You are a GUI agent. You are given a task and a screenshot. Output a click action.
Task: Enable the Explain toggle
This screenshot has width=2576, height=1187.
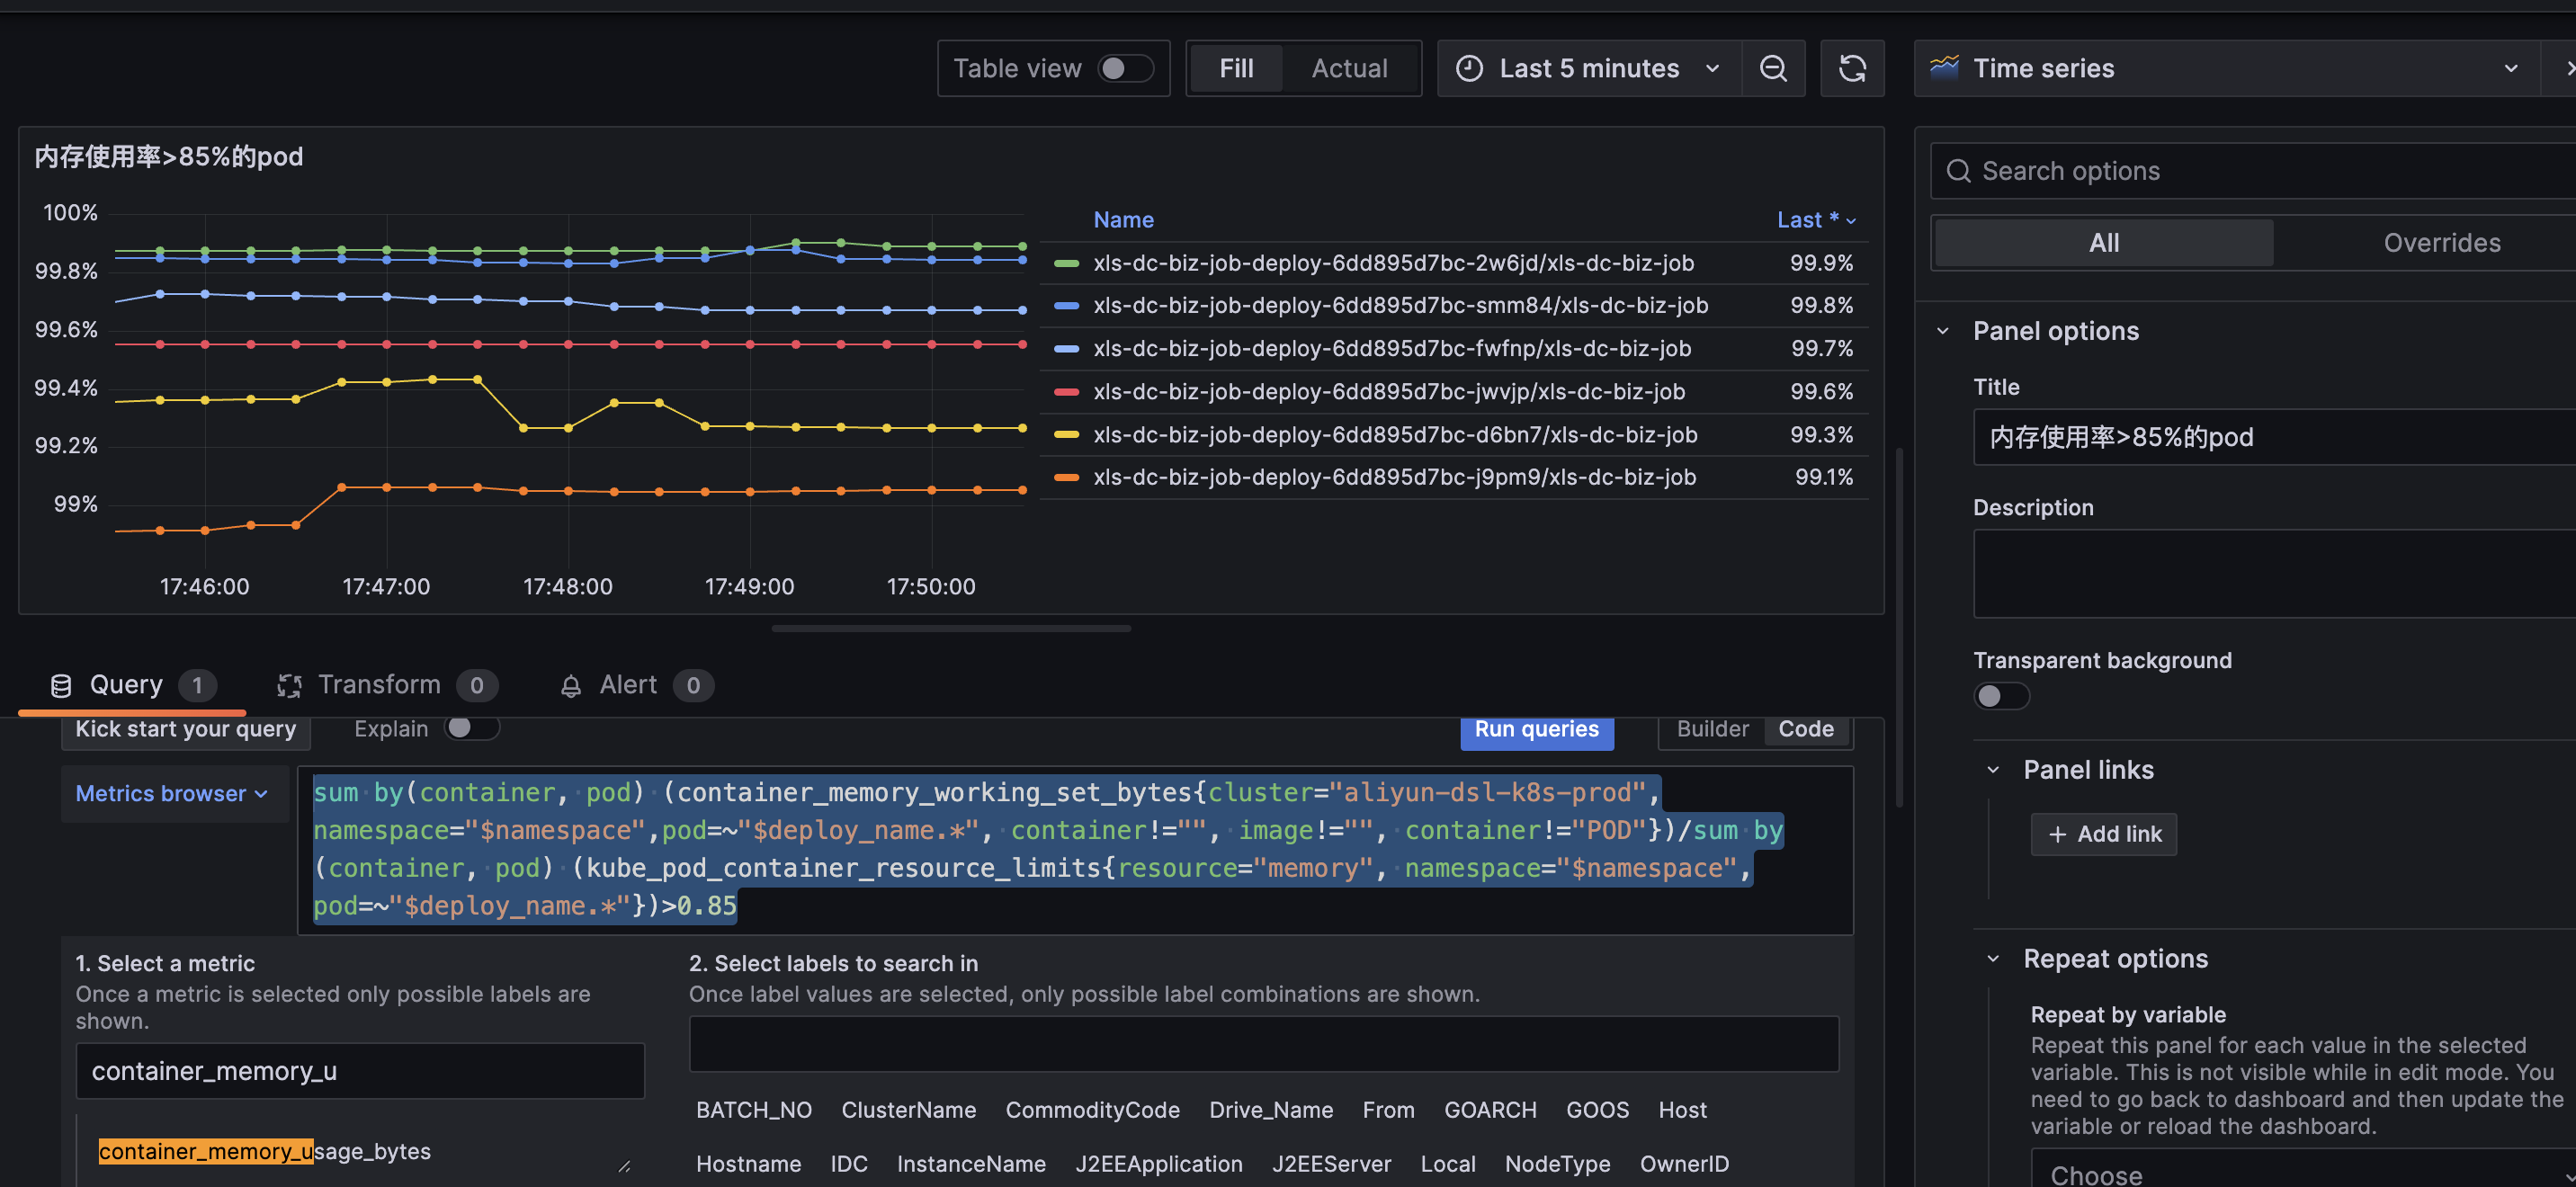point(471,728)
